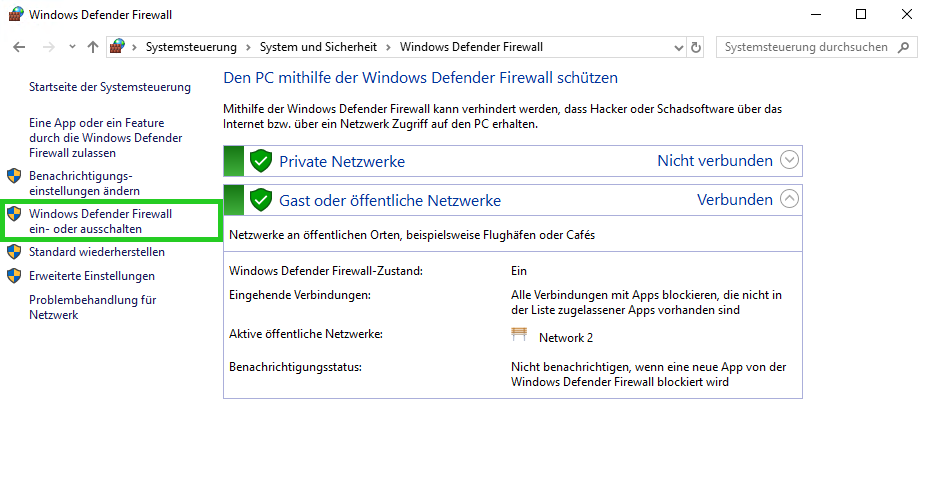Refresh the Control Panel view
Screen dimensions: 930x501
click(x=696, y=47)
